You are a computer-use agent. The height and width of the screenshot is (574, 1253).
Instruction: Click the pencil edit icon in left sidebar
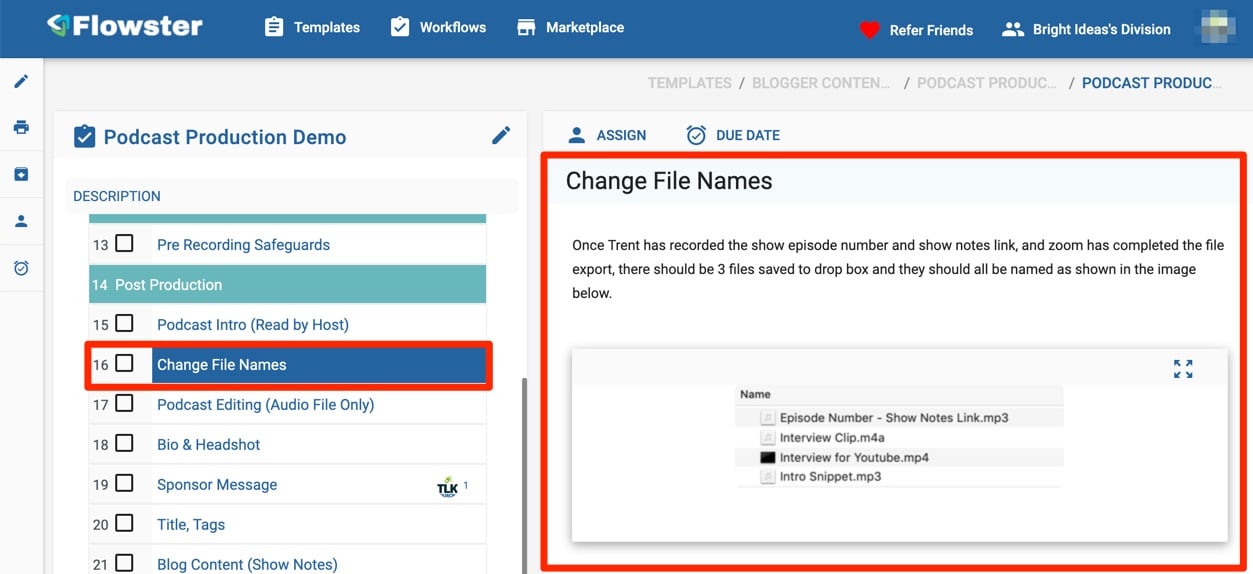tap(21, 81)
